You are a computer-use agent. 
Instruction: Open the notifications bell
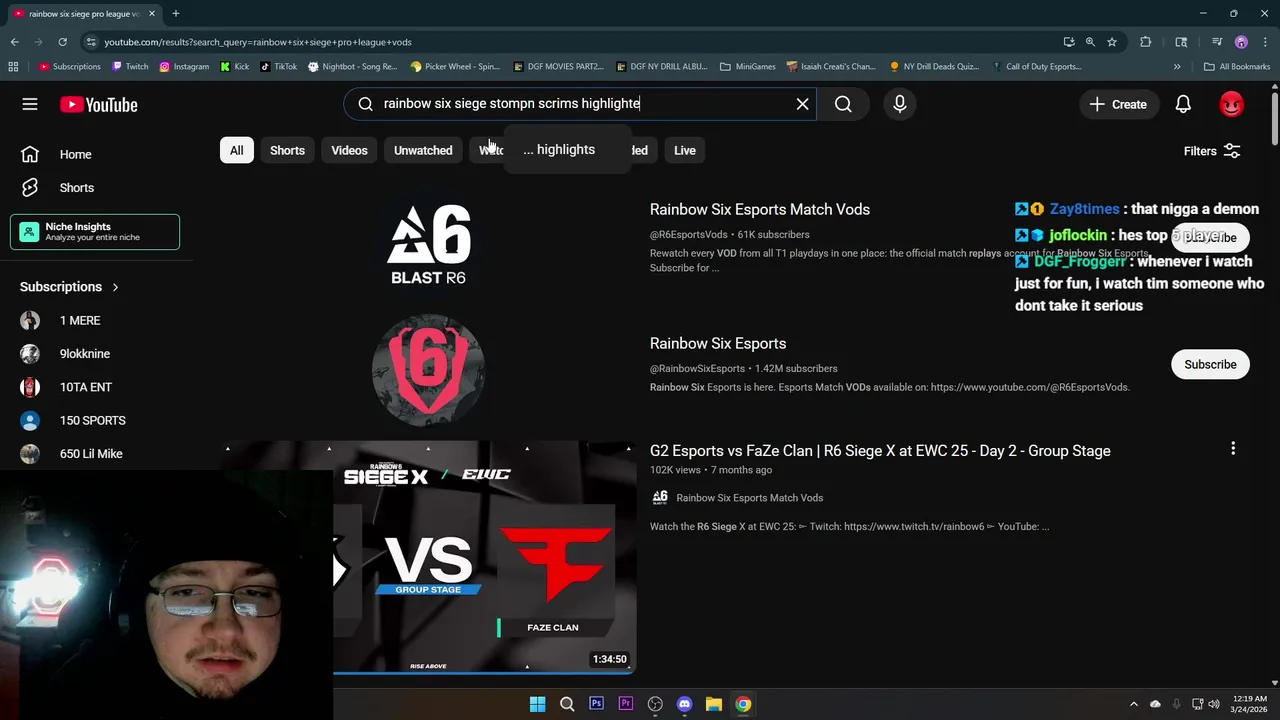coord(1183,104)
